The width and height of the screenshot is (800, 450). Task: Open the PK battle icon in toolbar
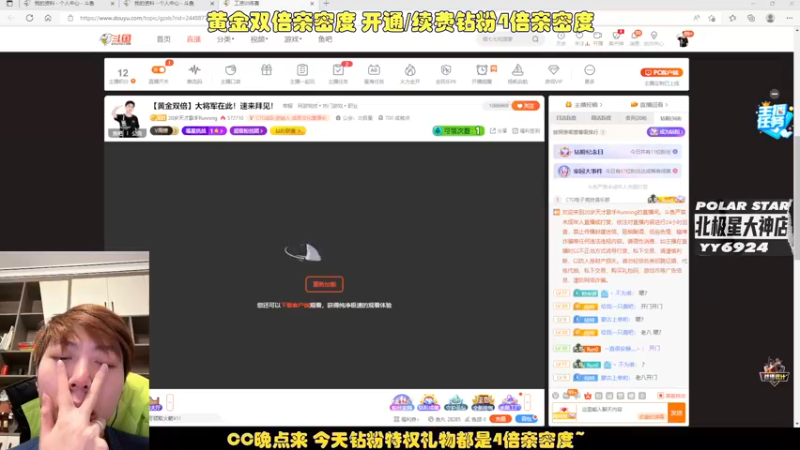tap(446, 70)
